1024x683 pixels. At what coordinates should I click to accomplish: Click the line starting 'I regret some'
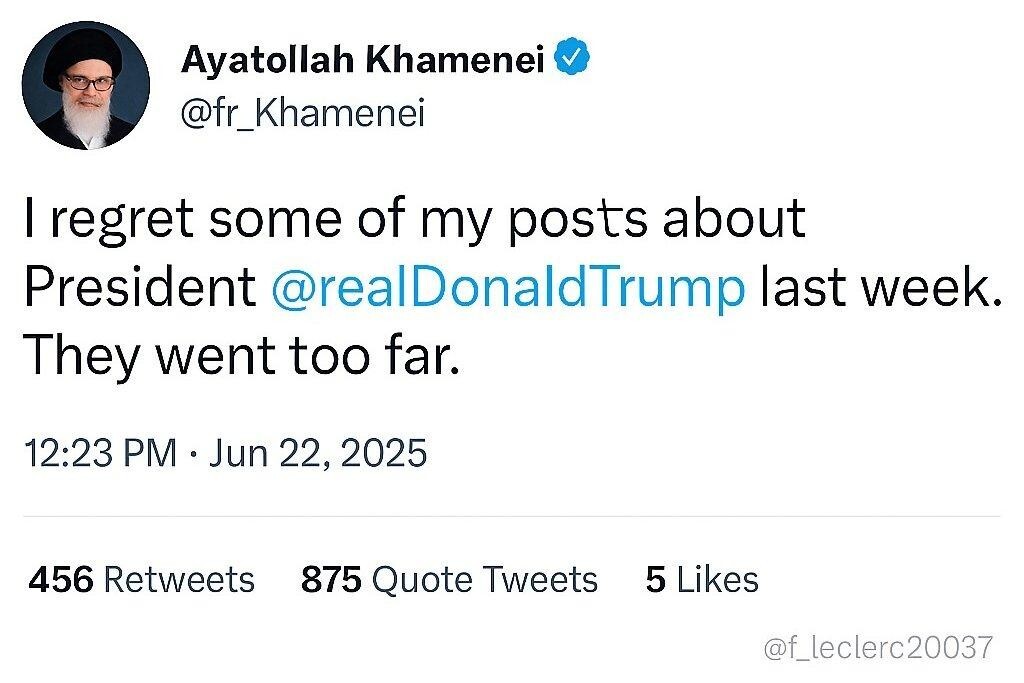point(414,220)
